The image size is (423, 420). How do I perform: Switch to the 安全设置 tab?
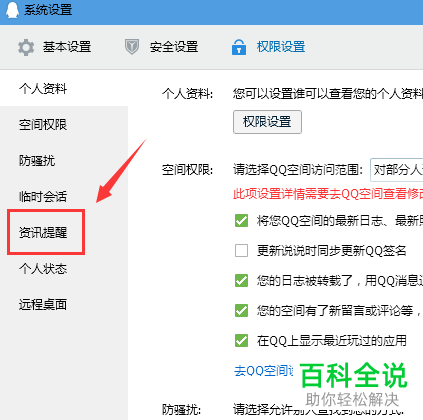(x=174, y=47)
